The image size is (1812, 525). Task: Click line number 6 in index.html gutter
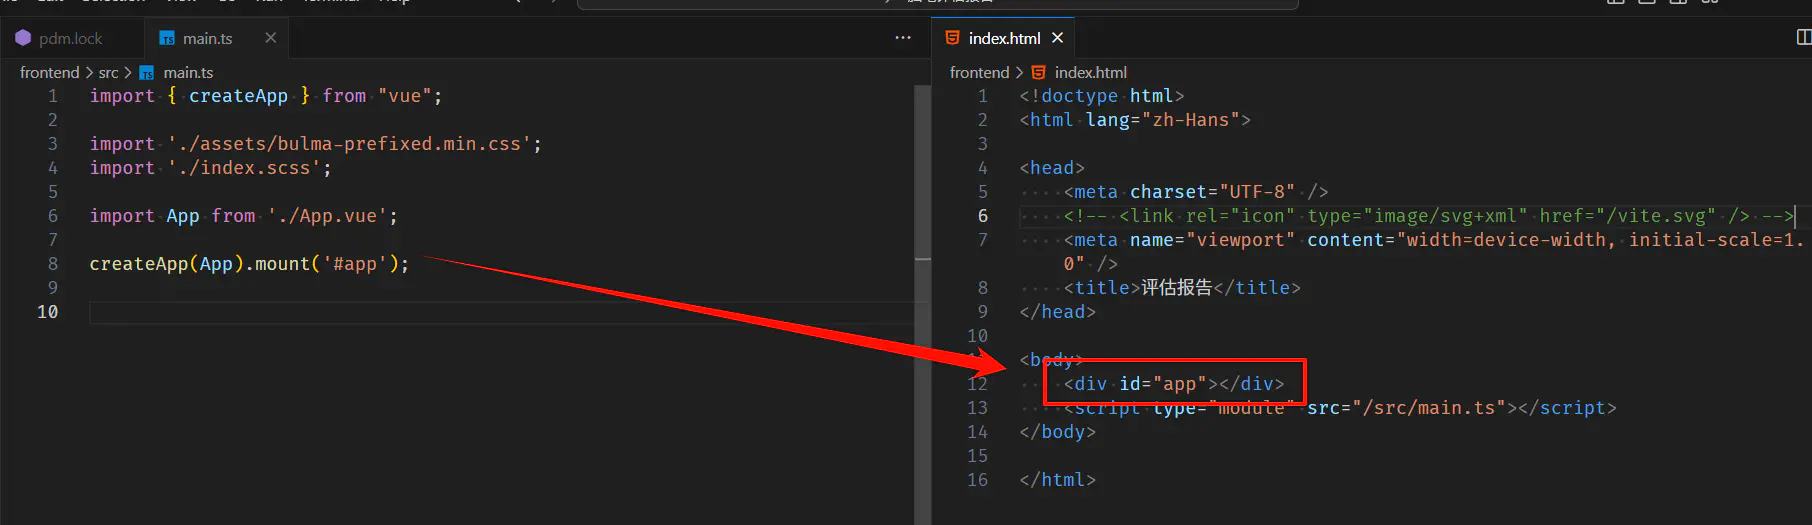pyautogui.click(x=982, y=216)
